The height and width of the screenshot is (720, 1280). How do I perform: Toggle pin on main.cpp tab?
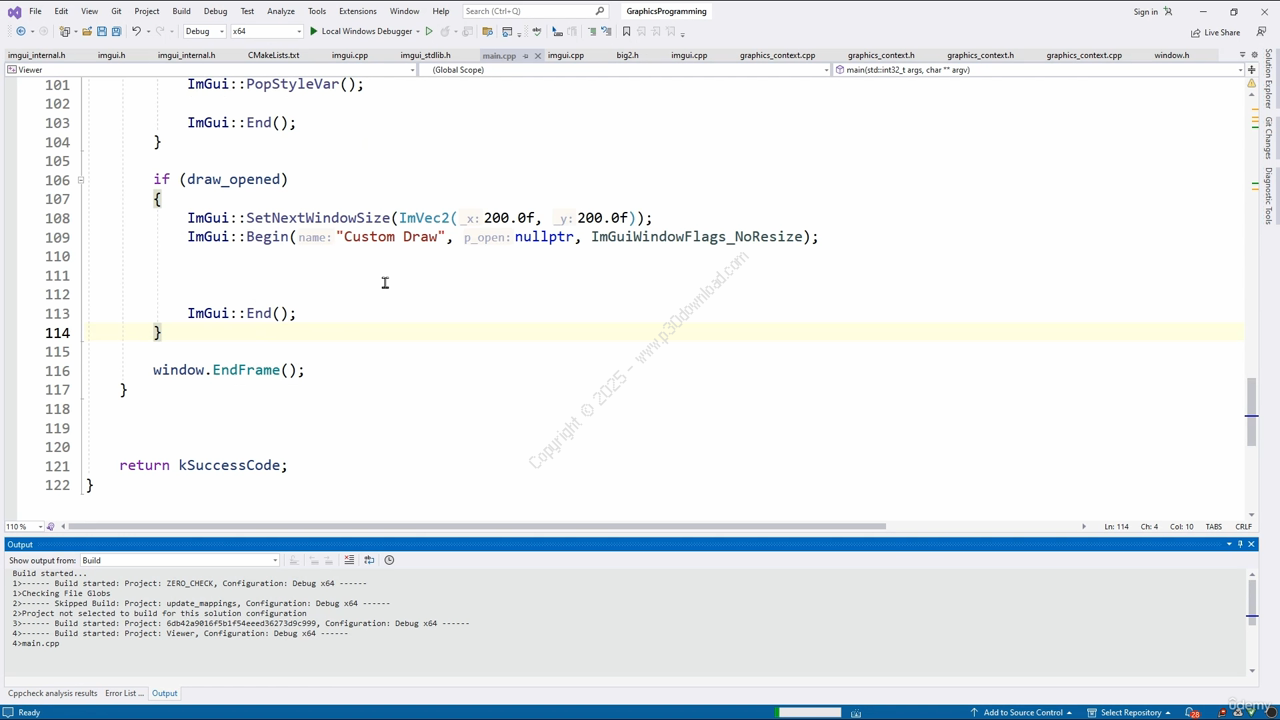click(x=525, y=56)
